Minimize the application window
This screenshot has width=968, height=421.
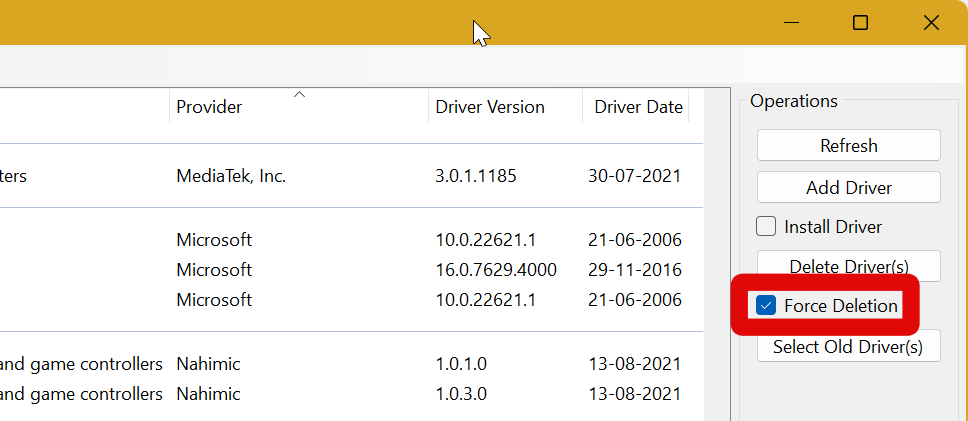pos(790,23)
